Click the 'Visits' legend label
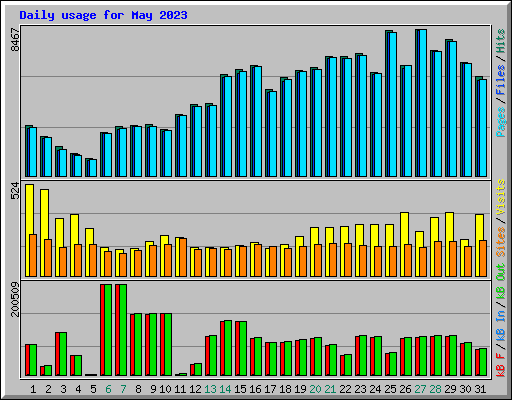The image size is (512, 400). pyautogui.click(x=501, y=197)
